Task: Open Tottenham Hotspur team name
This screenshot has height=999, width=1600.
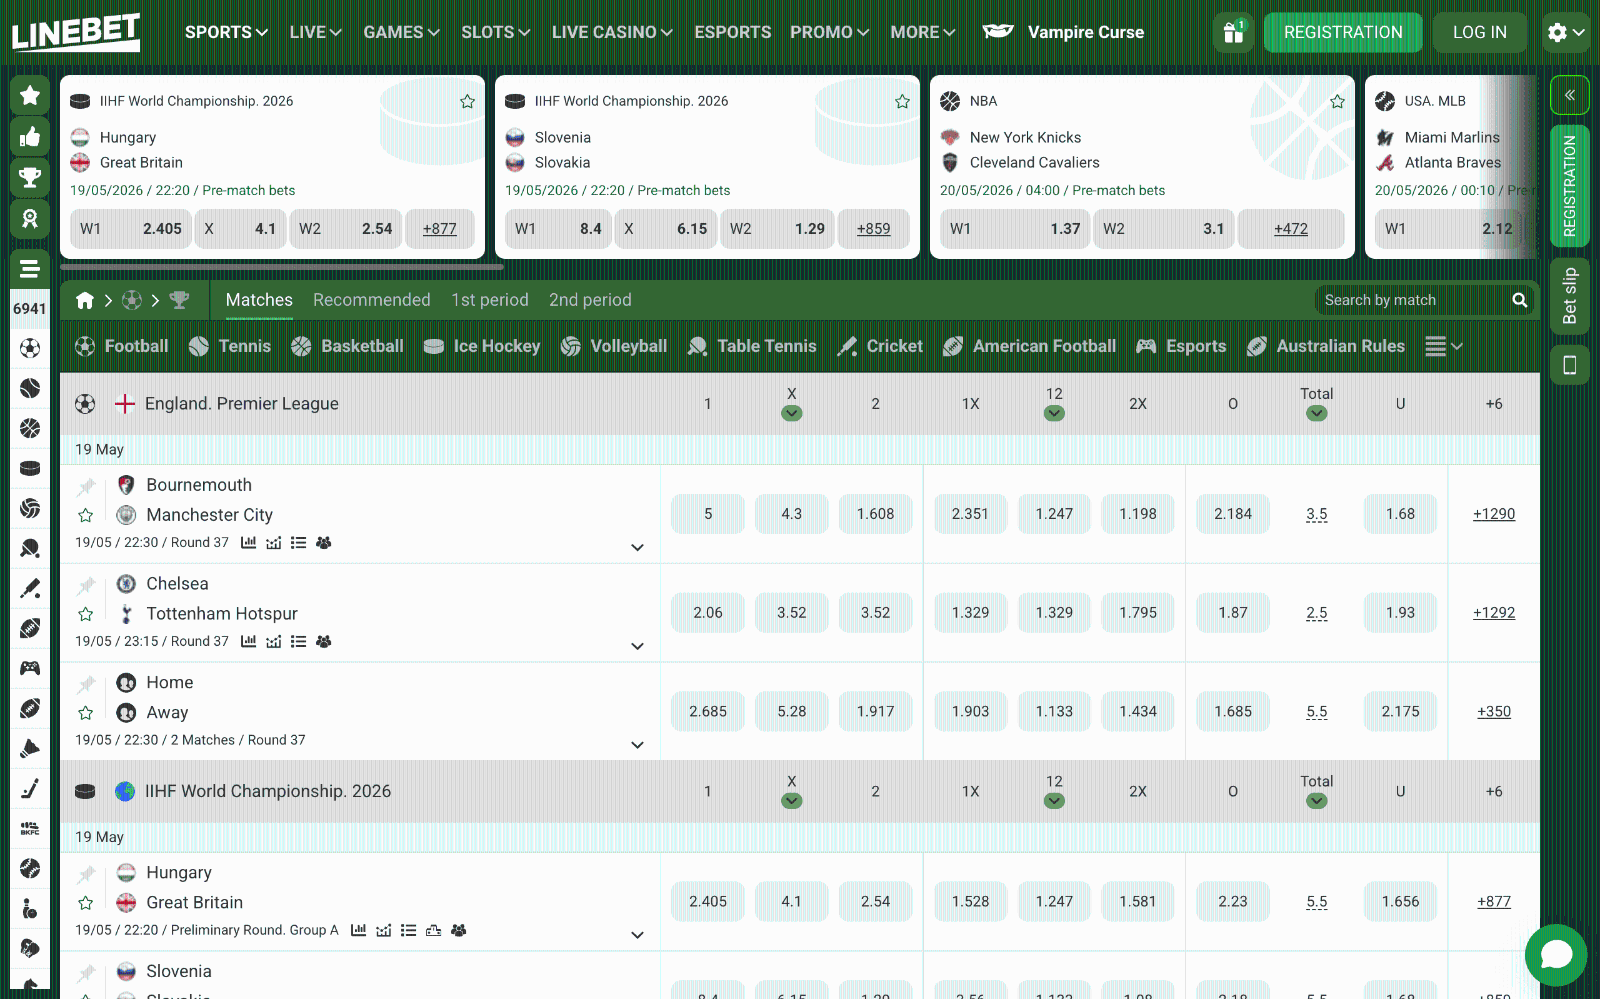Action: click(222, 614)
